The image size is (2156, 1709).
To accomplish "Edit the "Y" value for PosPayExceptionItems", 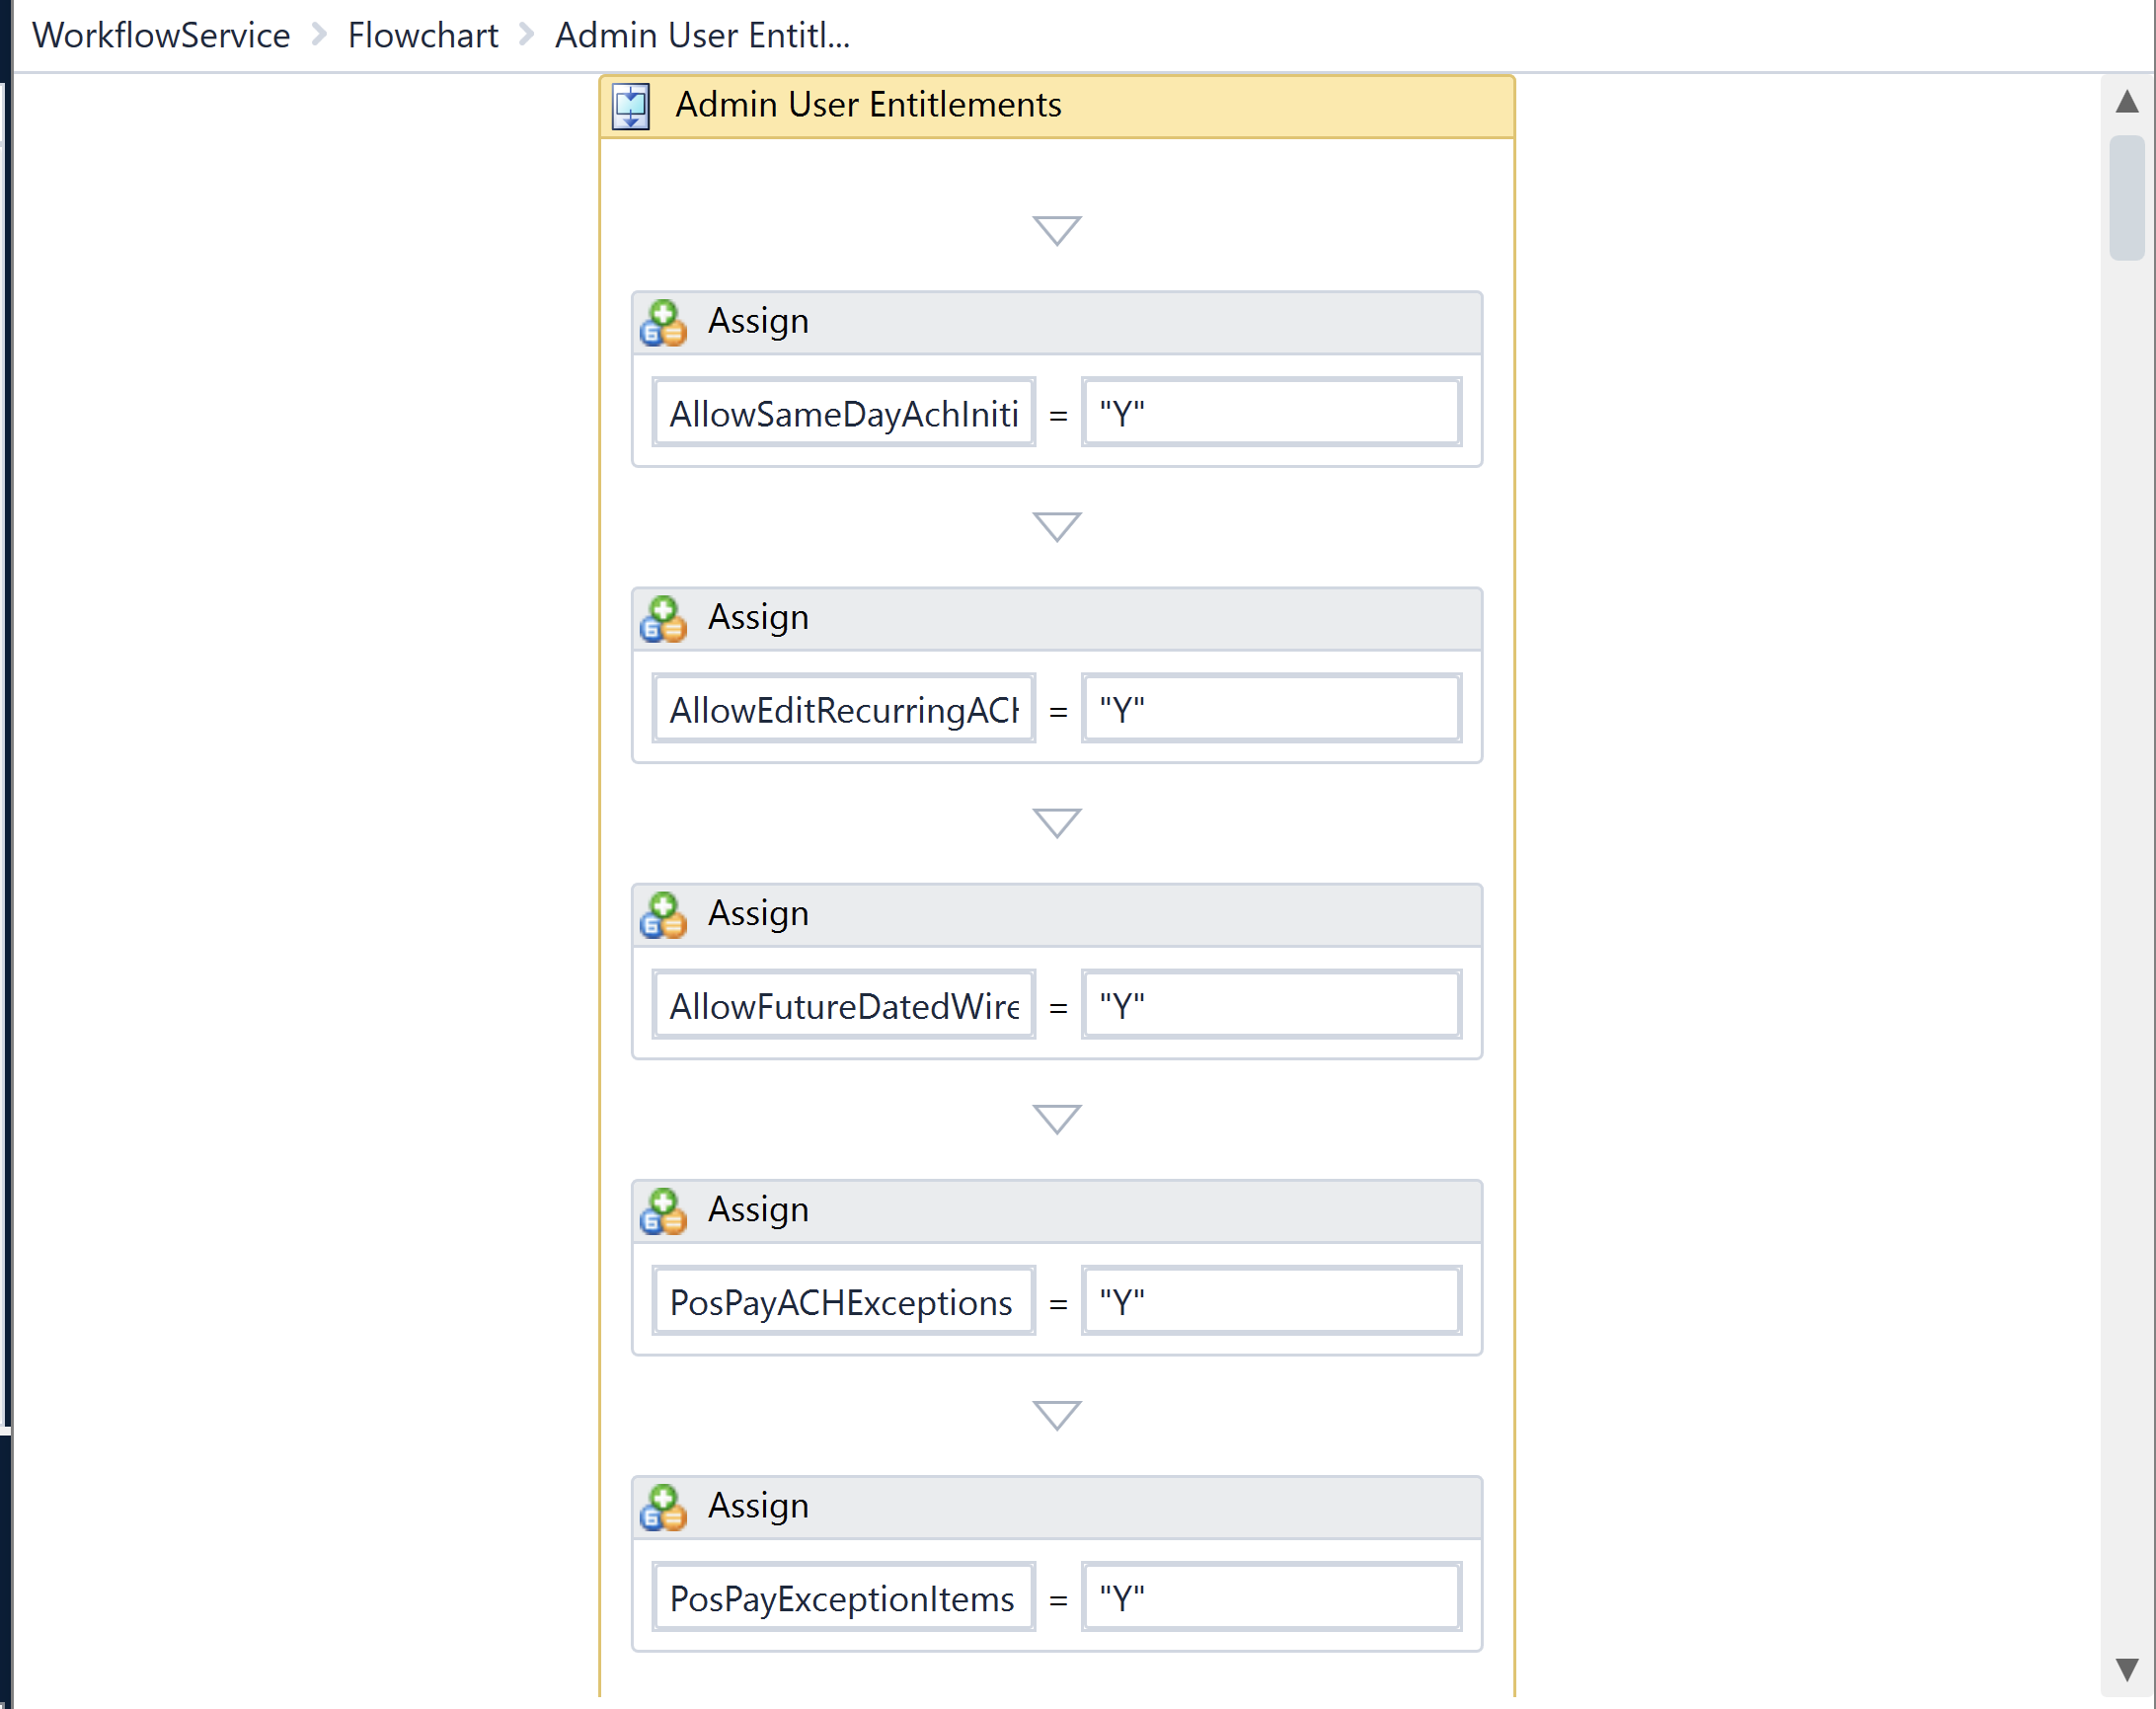I will [x=1271, y=1597].
